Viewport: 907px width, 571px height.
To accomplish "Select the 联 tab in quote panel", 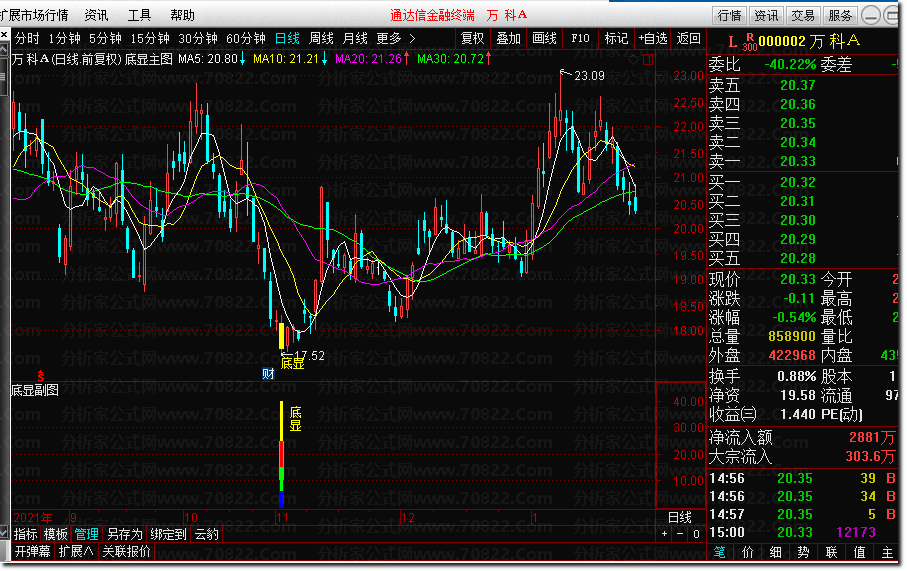I will [x=831, y=552].
